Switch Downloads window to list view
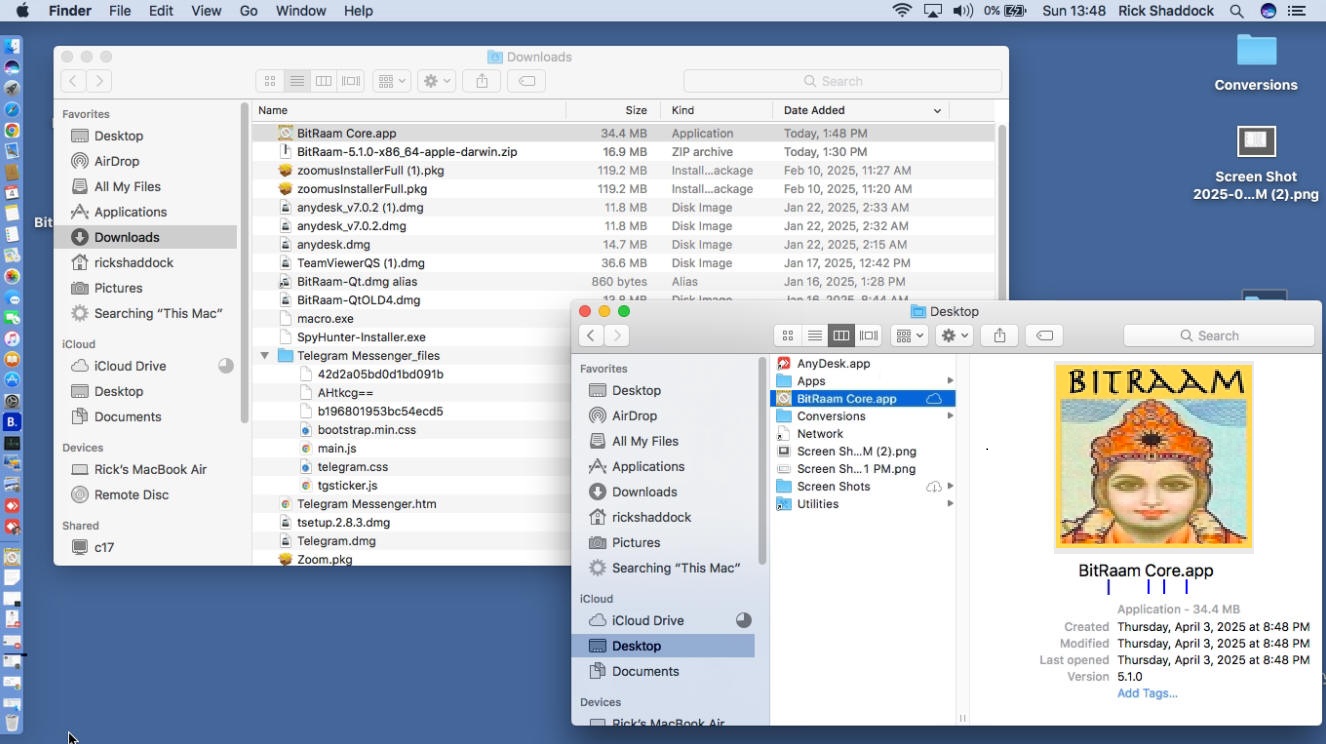Screen dimensions: 1326x744 coord(297,81)
